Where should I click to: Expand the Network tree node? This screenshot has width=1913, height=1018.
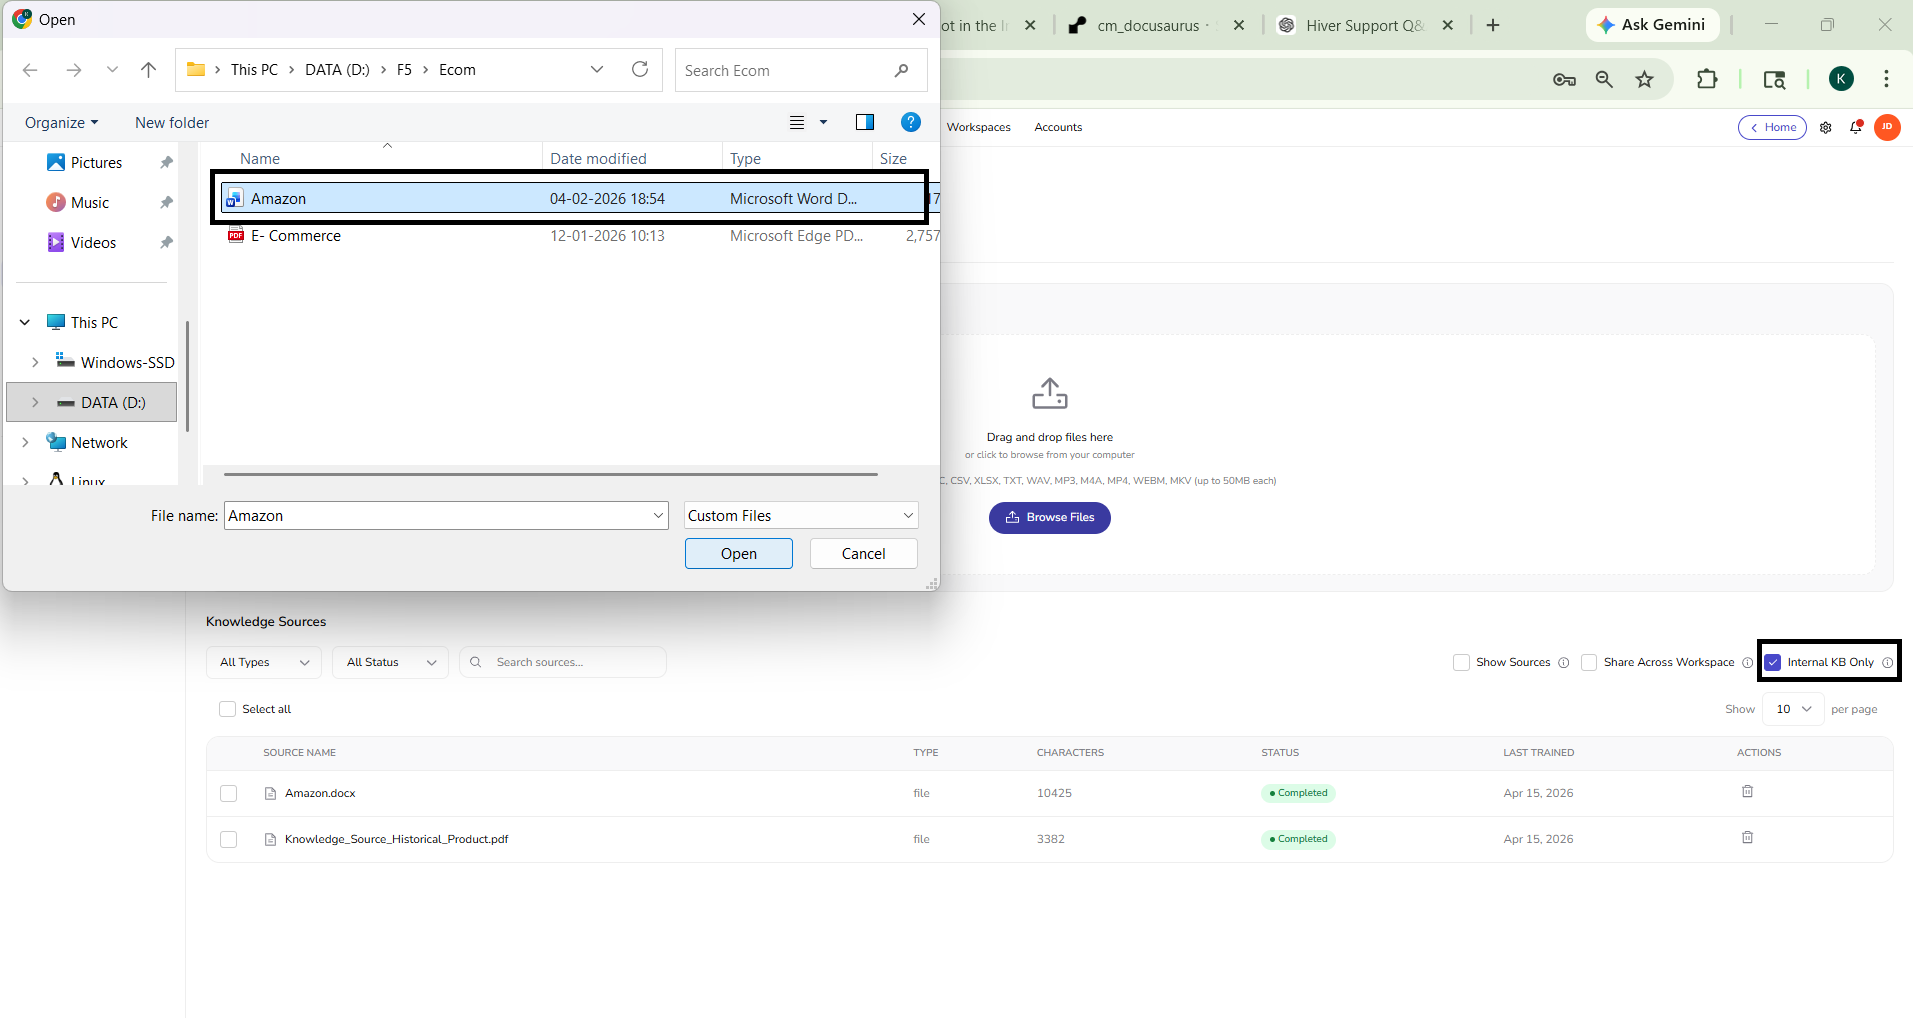[26, 442]
